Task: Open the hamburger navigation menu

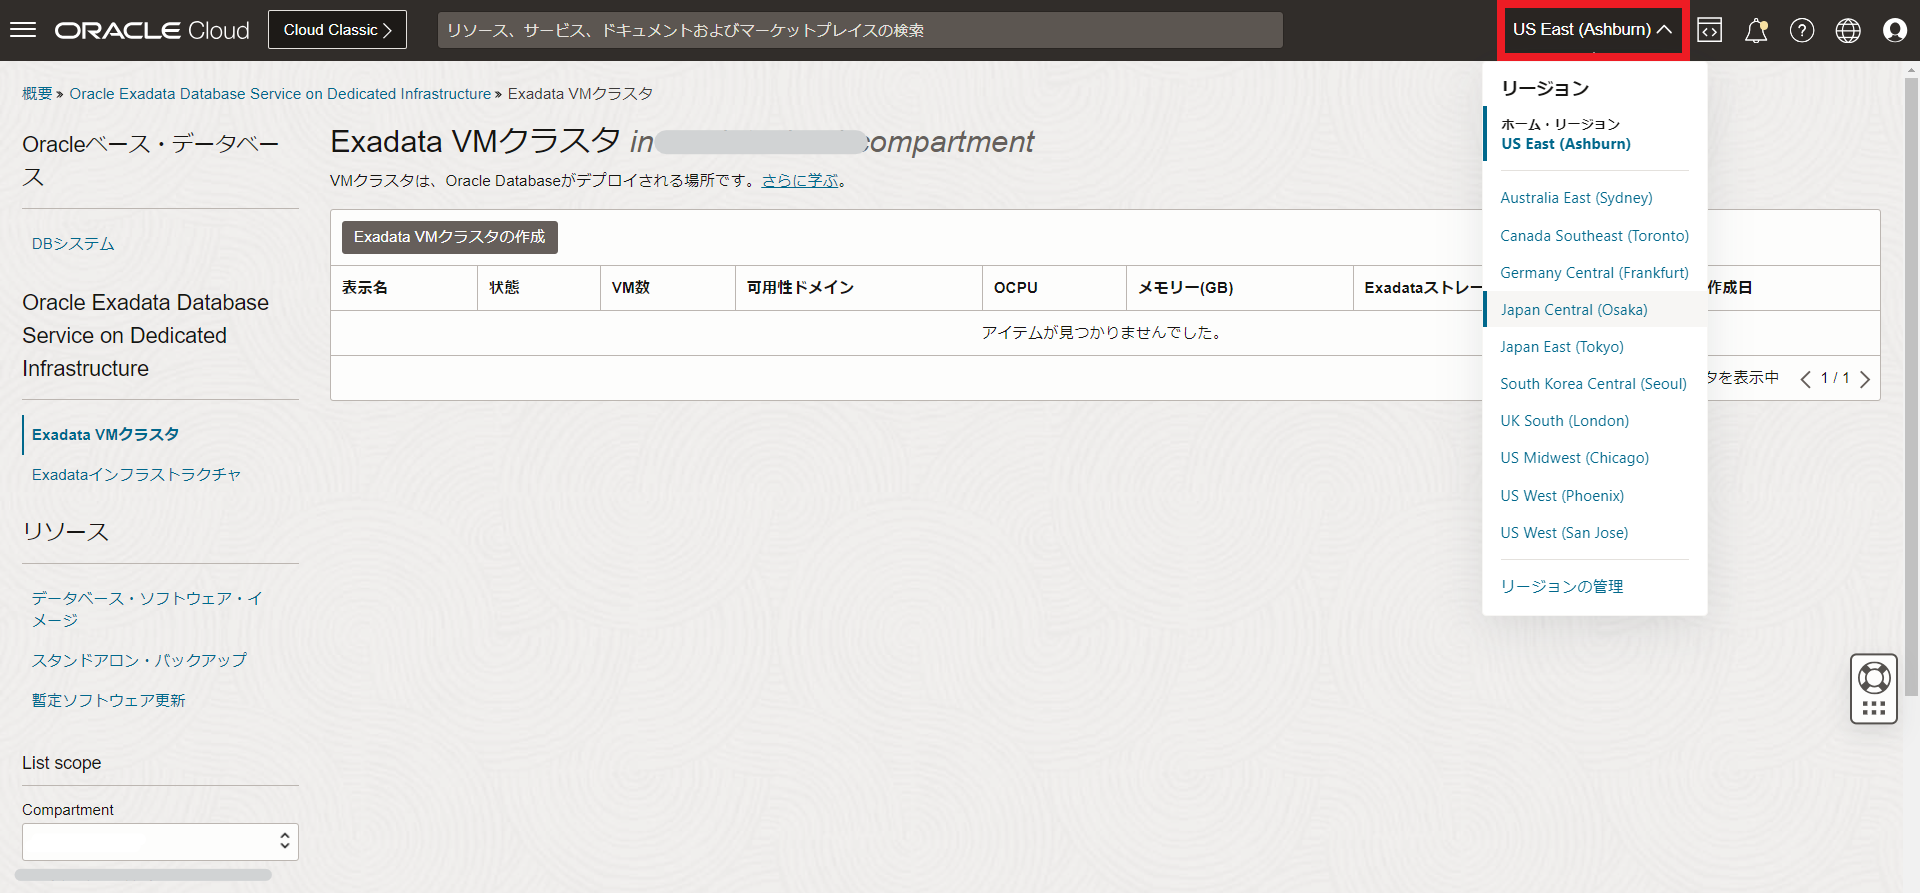Action: (x=23, y=30)
